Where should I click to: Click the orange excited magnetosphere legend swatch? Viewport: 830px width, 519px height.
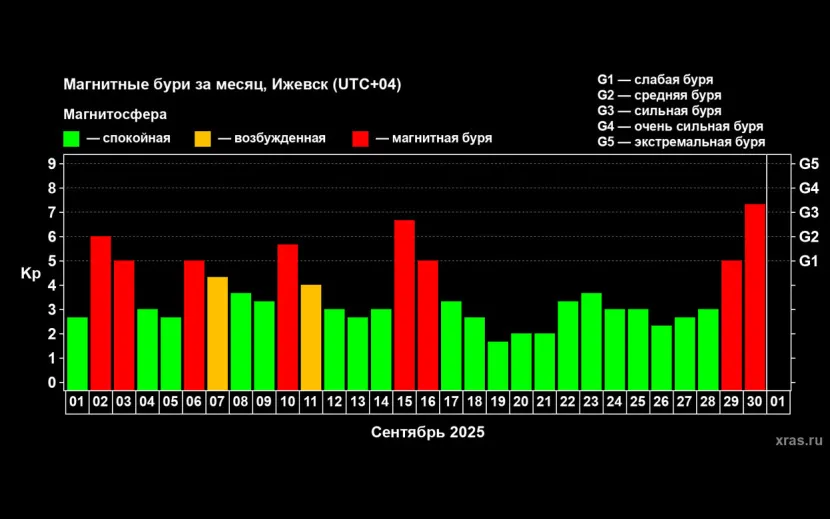pyautogui.click(x=203, y=139)
